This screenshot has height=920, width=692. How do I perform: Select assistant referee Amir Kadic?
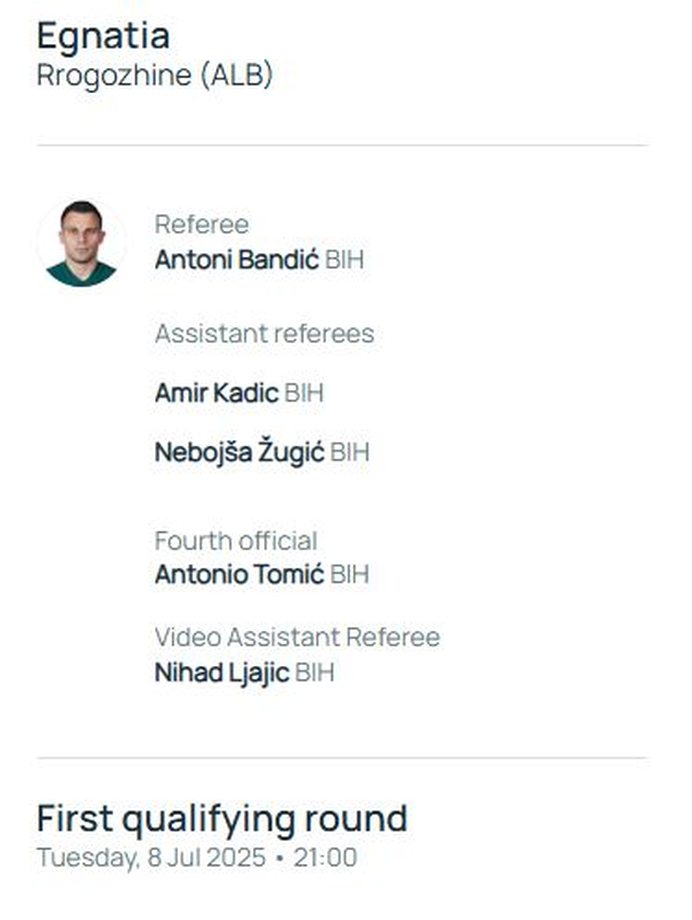217,393
